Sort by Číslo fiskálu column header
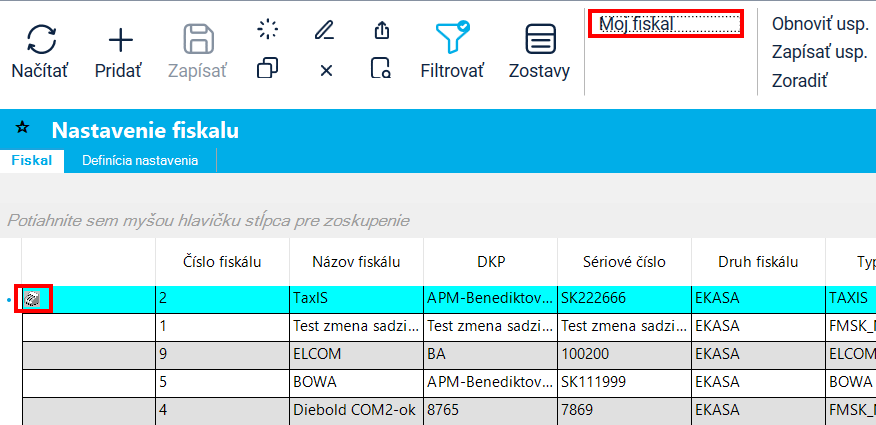 (x=222, y=261)
